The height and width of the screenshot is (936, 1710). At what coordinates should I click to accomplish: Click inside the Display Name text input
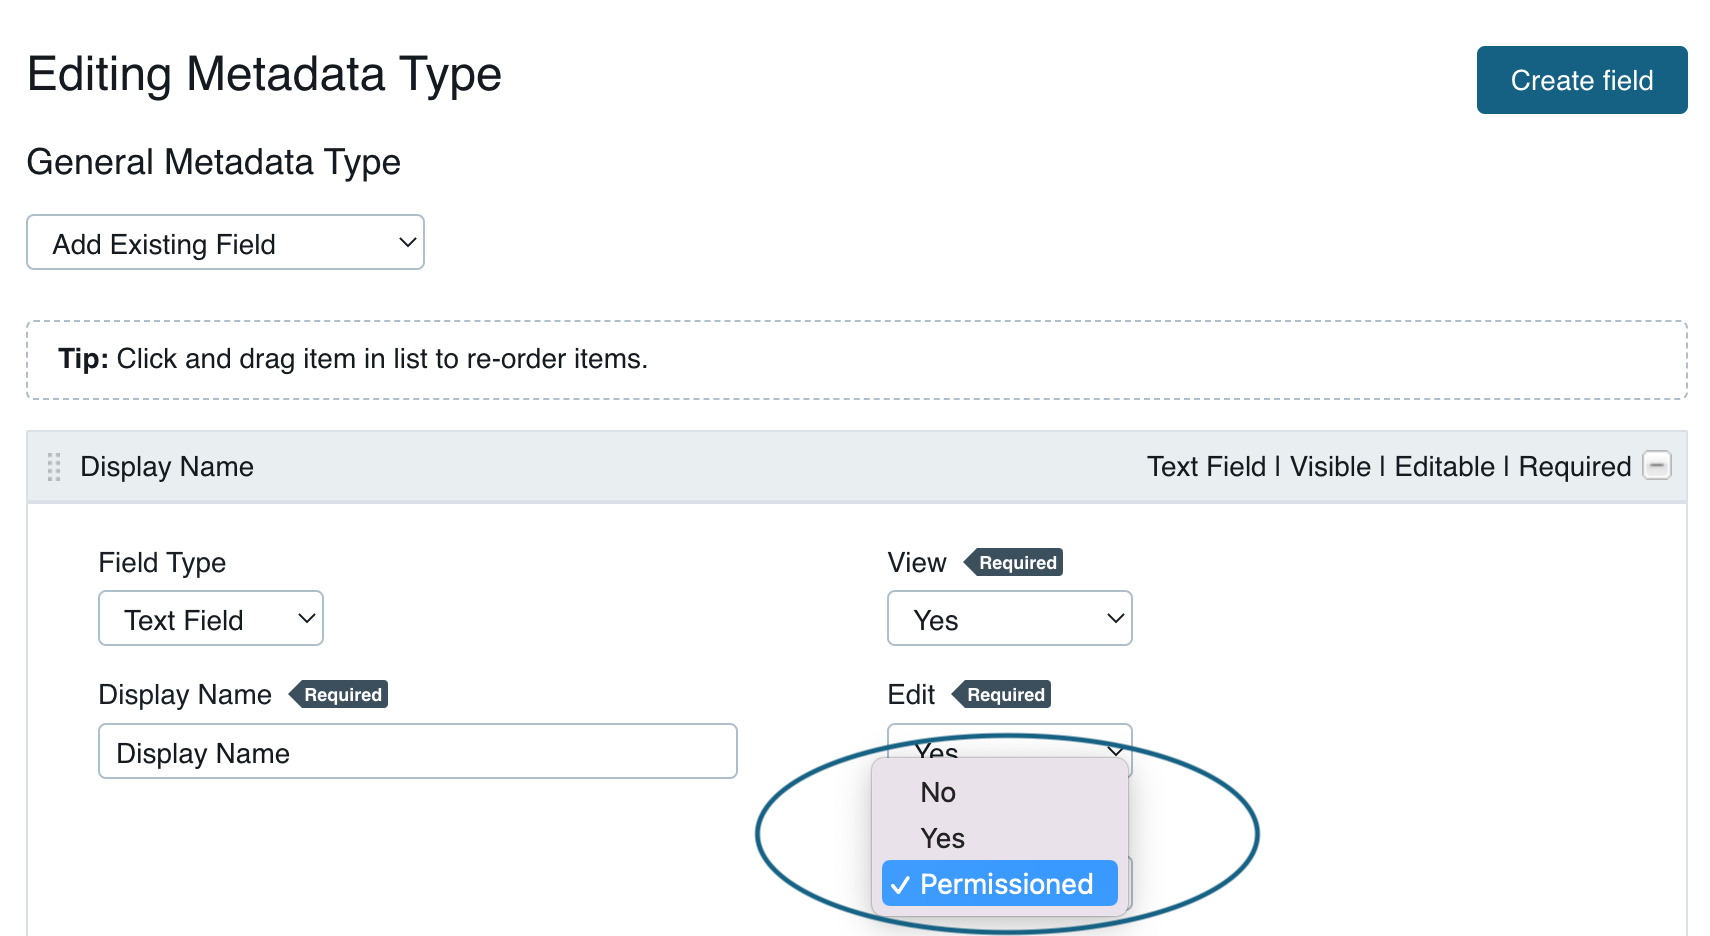[417, 751]
